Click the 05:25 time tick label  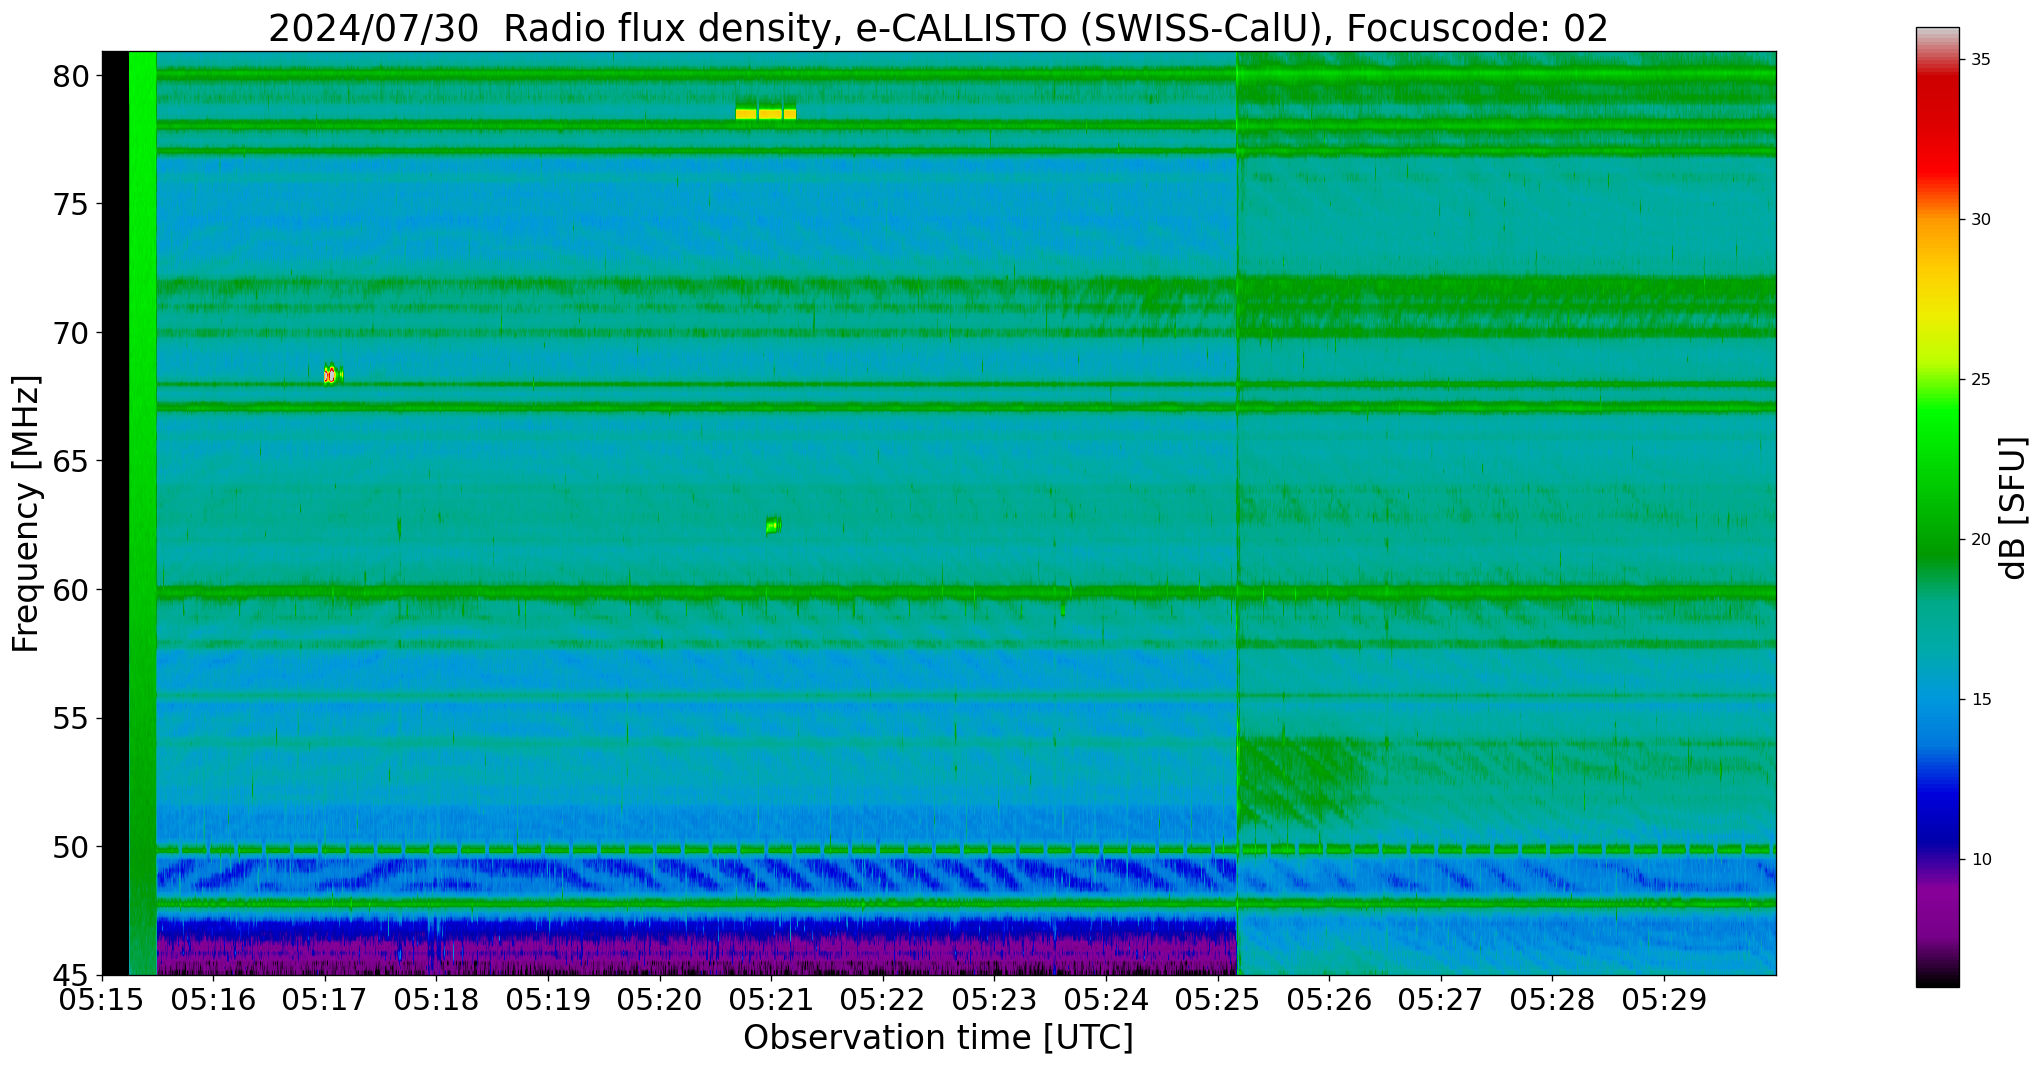(1218, 999)
